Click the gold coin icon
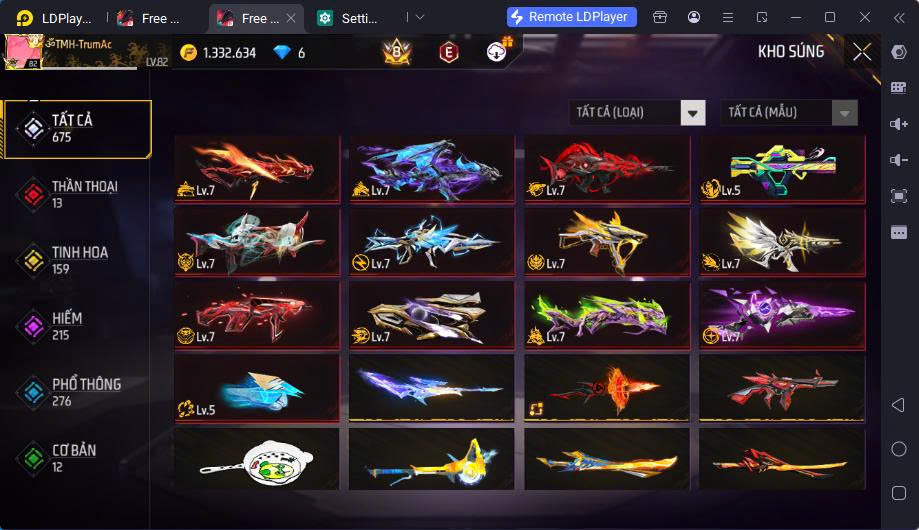Screen dimensions: 919x530 [188, 53]
